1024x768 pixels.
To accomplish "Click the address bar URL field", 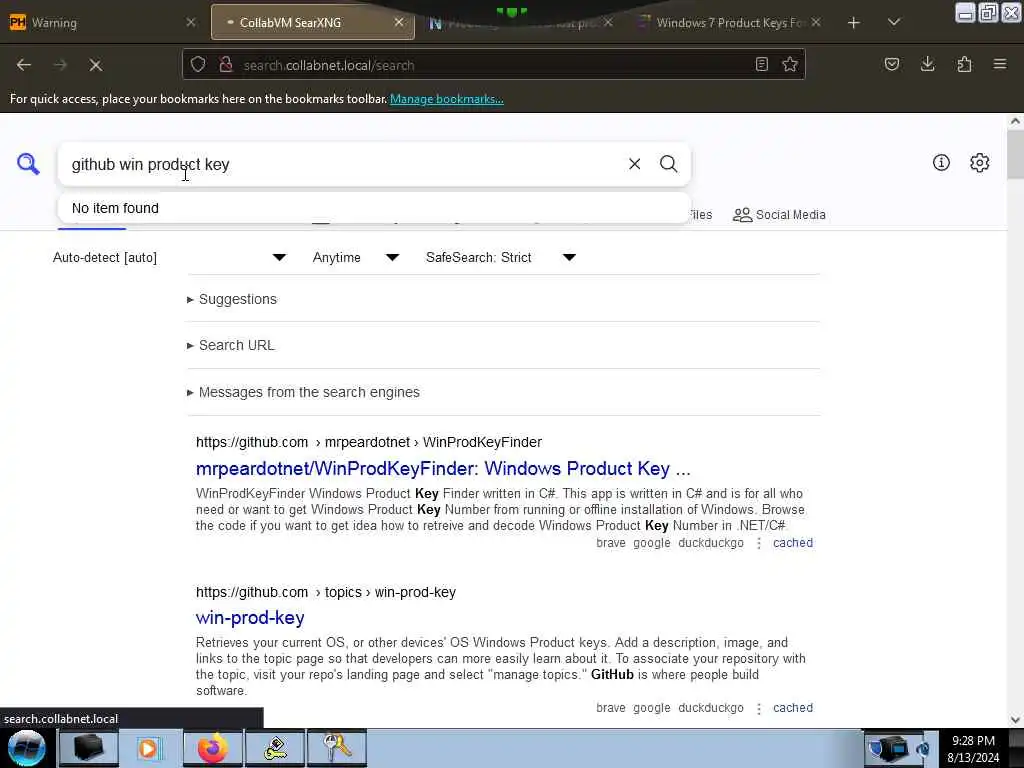I will click(x=493, y=65).
